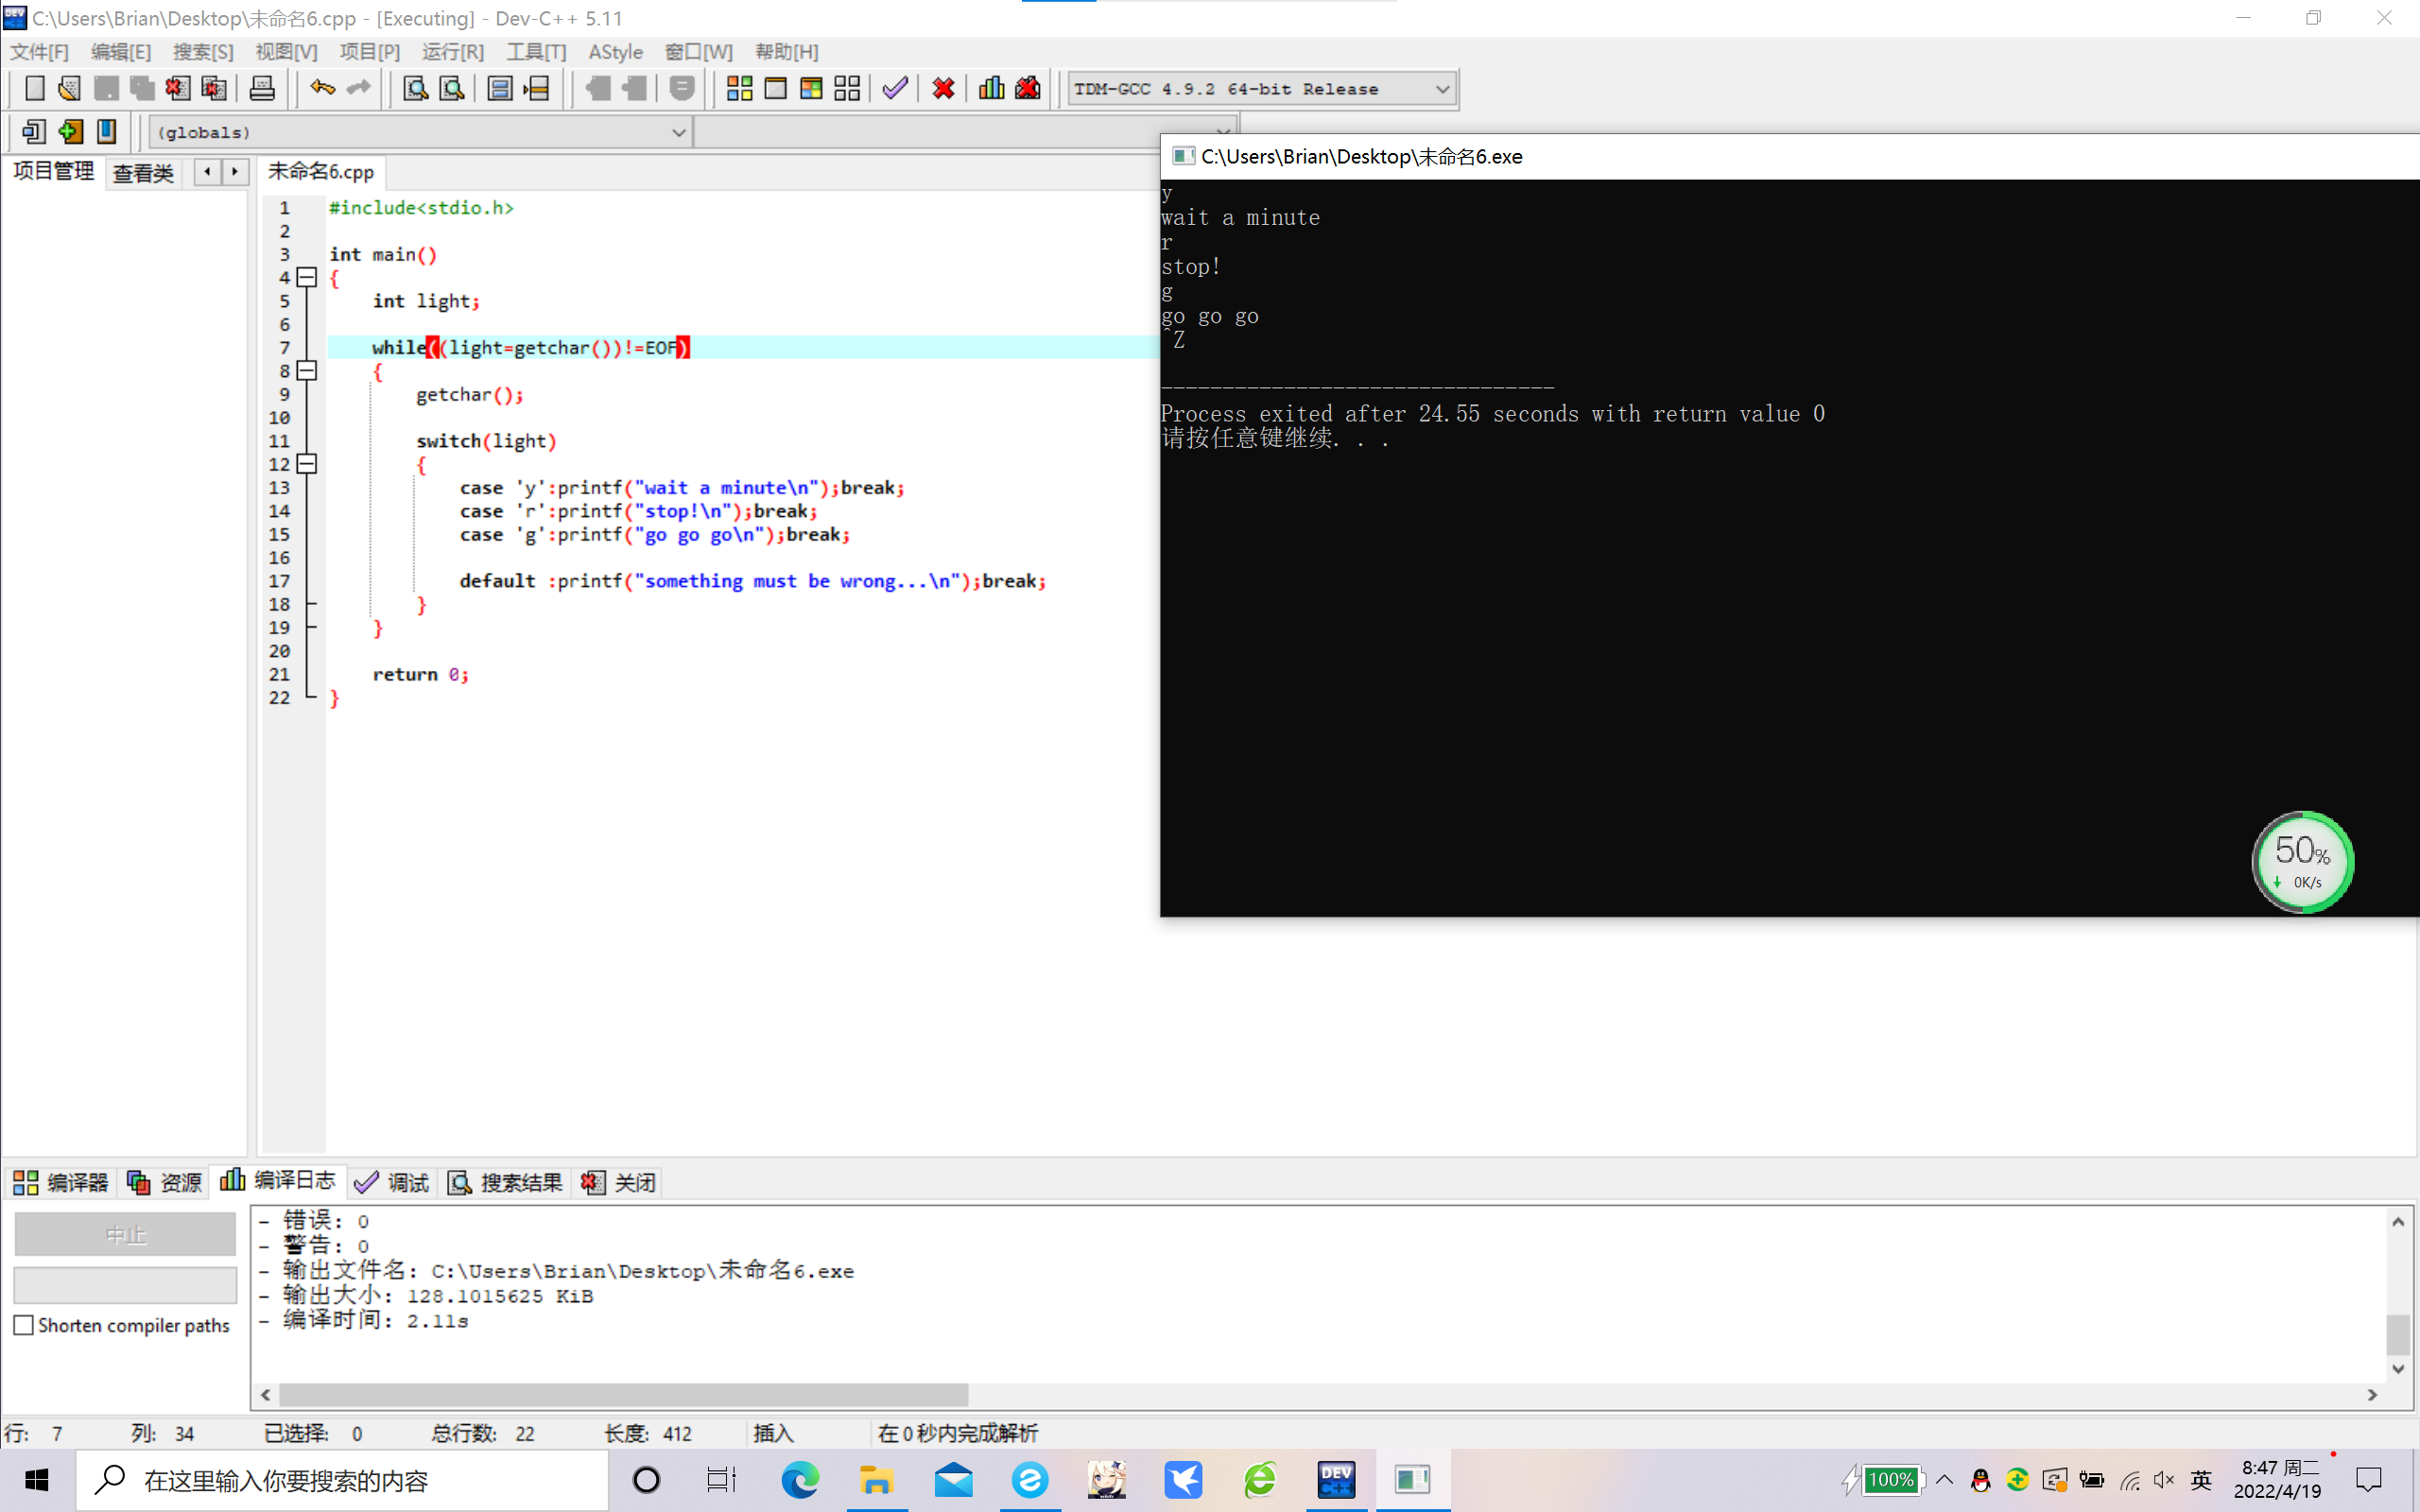This screenshot has width=2420, height=1512.
Task: Open the TDM-GCC compiler selection dropdown
Action: (x=1441, y=89)
